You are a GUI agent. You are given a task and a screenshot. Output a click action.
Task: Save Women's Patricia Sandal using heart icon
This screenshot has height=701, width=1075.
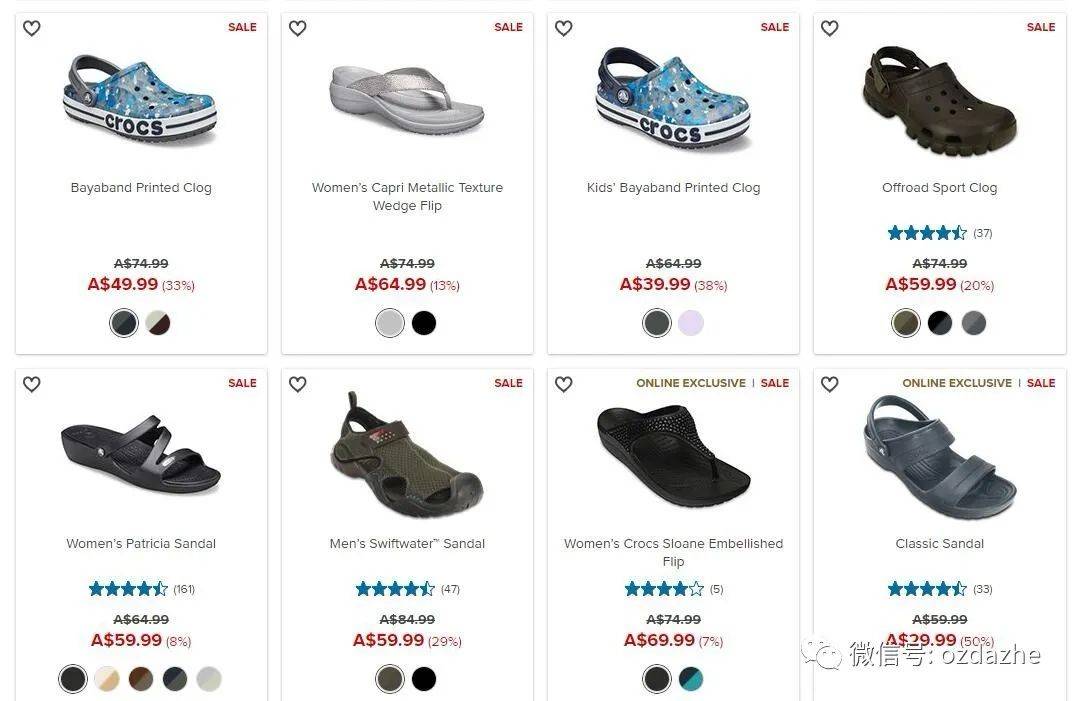click(x=32, y=384)
